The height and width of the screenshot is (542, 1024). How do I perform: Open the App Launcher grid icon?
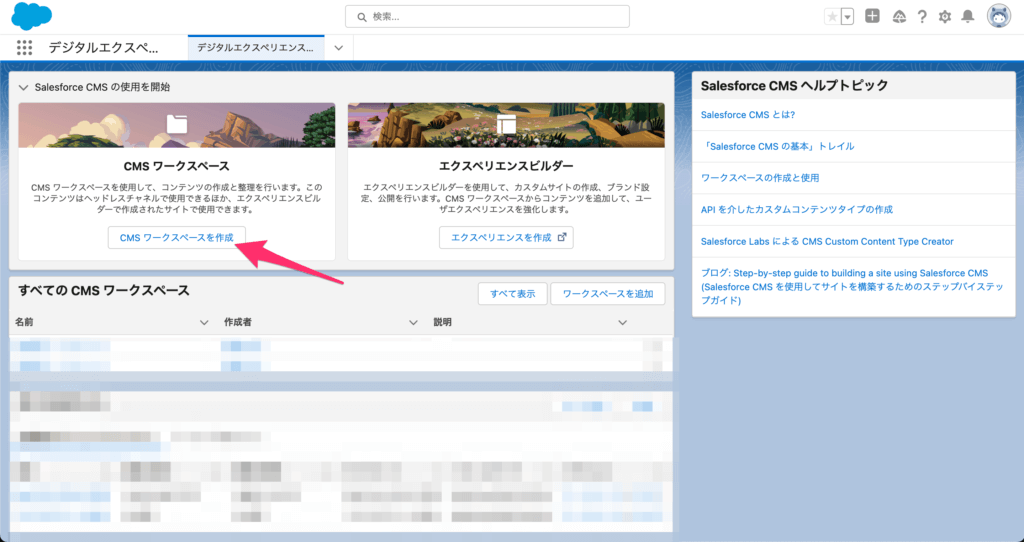(x=25, y=47)
